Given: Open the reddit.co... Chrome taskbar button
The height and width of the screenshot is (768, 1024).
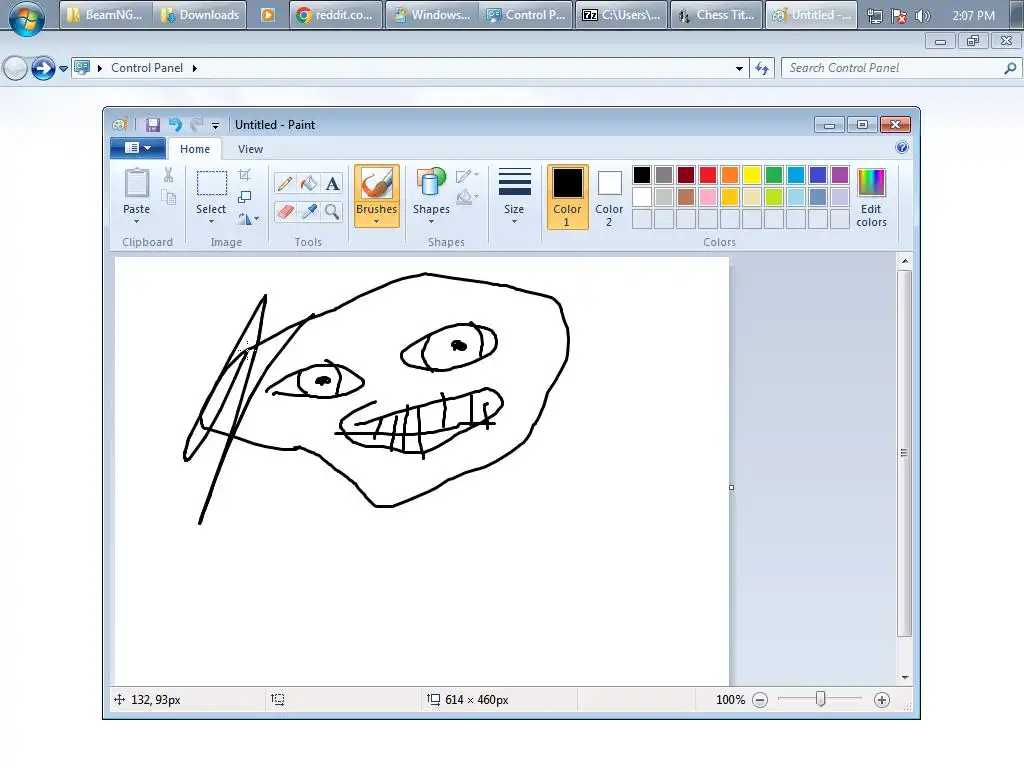Looking at the screenshot, I should (x=335, y=15).
